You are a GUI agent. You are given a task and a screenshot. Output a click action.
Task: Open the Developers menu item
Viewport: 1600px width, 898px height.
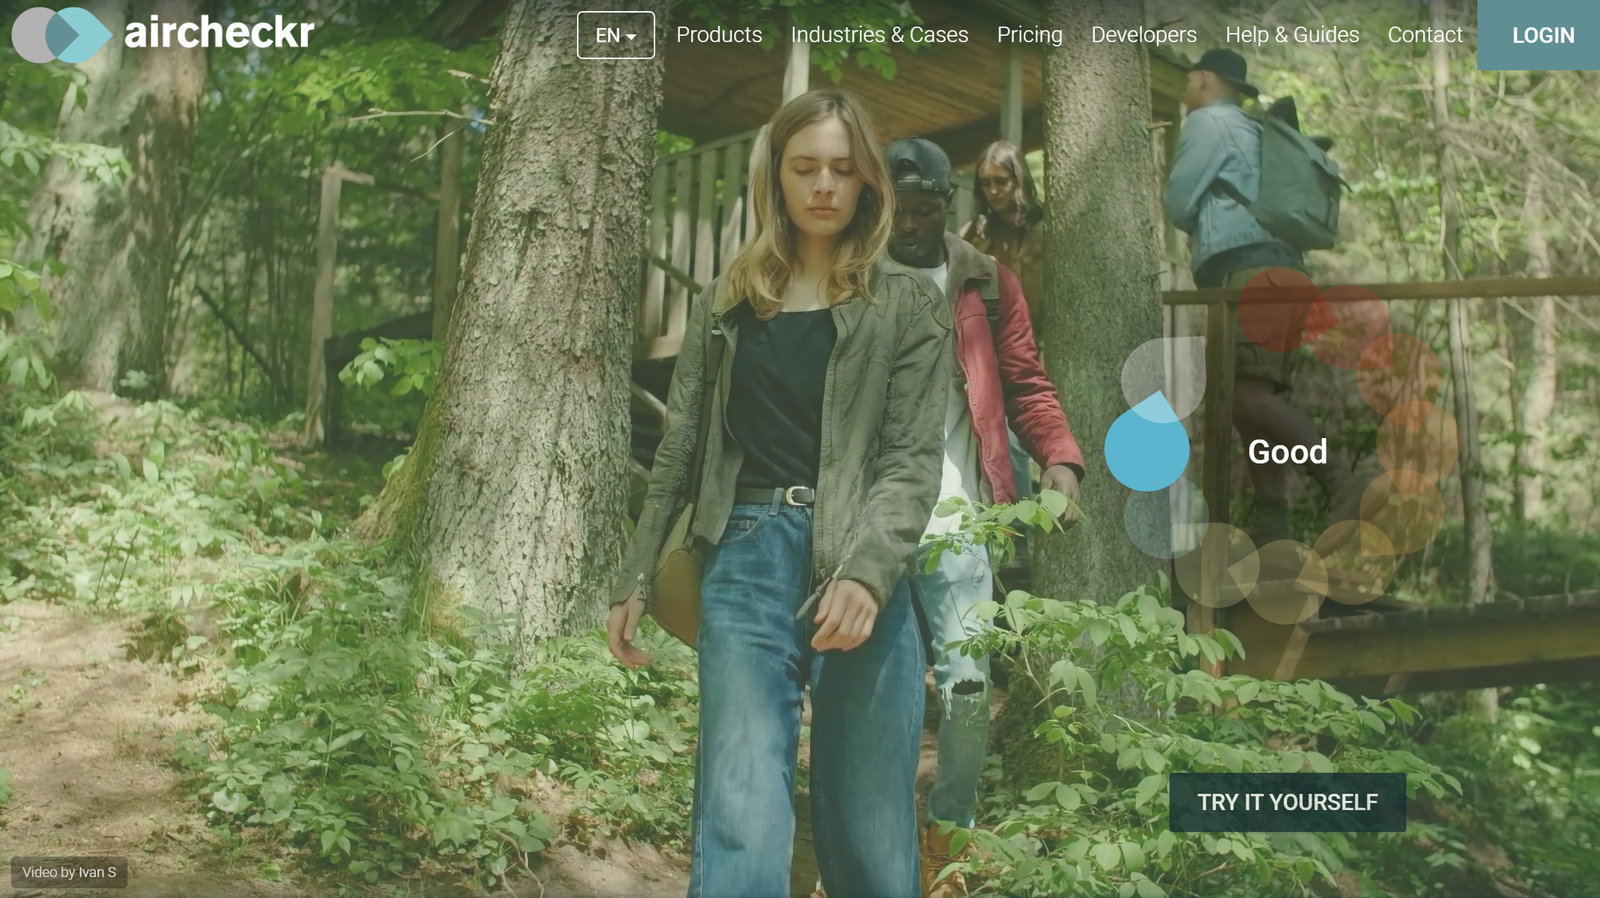[x=1144, y=35]
